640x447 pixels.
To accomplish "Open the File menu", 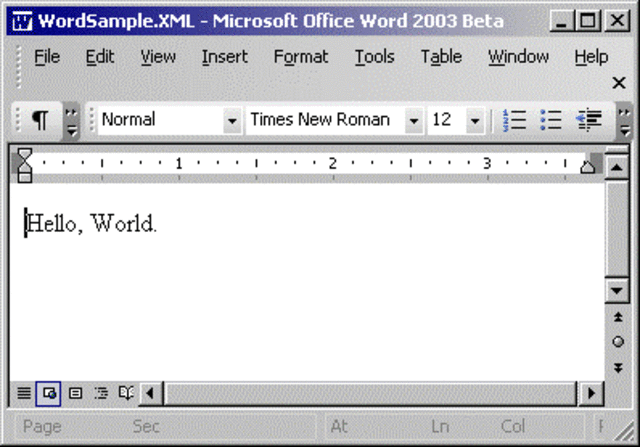I will point(47,57).
